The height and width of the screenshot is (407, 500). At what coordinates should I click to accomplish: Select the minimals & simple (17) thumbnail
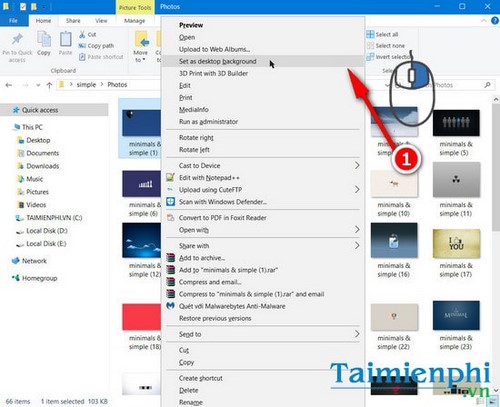point(456,253)
